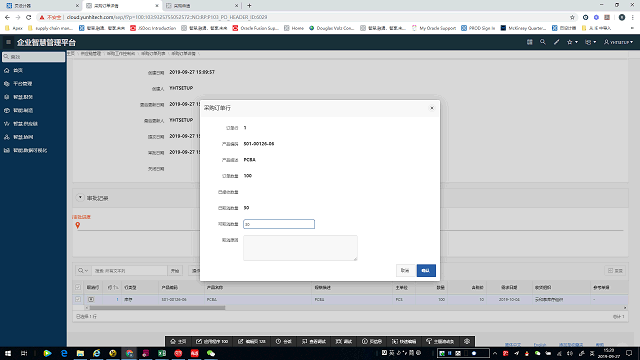Open the taskbar notification center icon

[x=629, y=353]
